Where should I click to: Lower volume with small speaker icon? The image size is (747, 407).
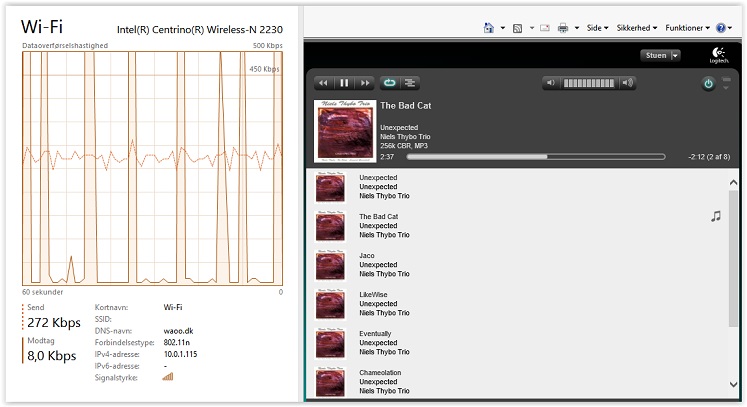coord(551,83)
